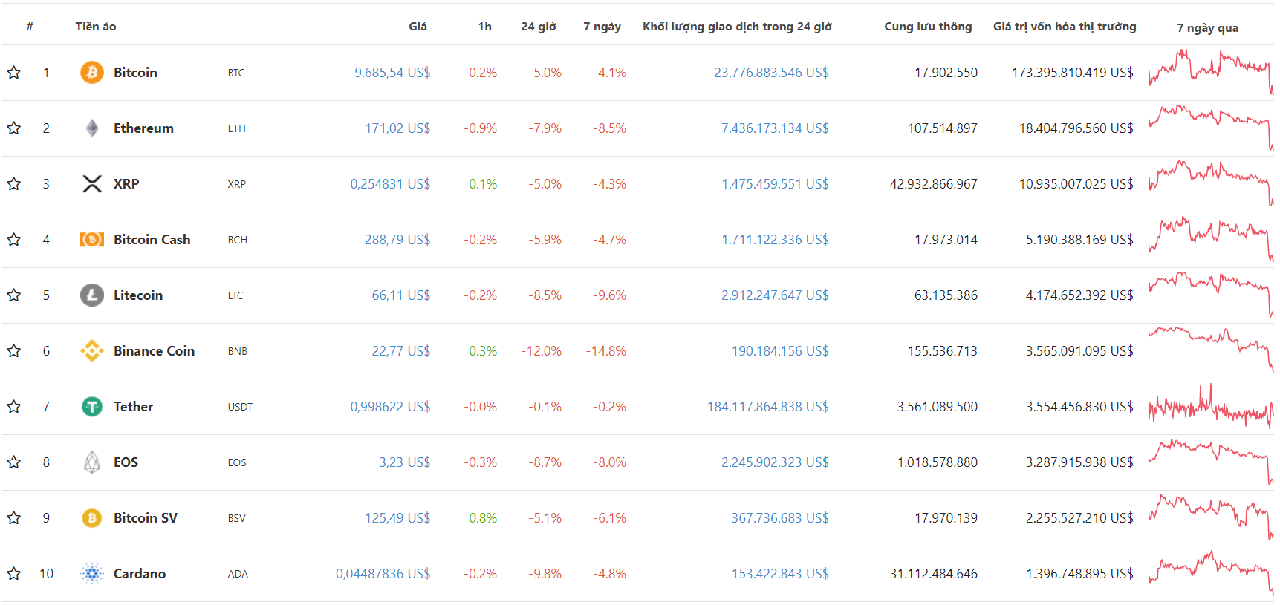Open the Bitcoin coin page link

135,73
